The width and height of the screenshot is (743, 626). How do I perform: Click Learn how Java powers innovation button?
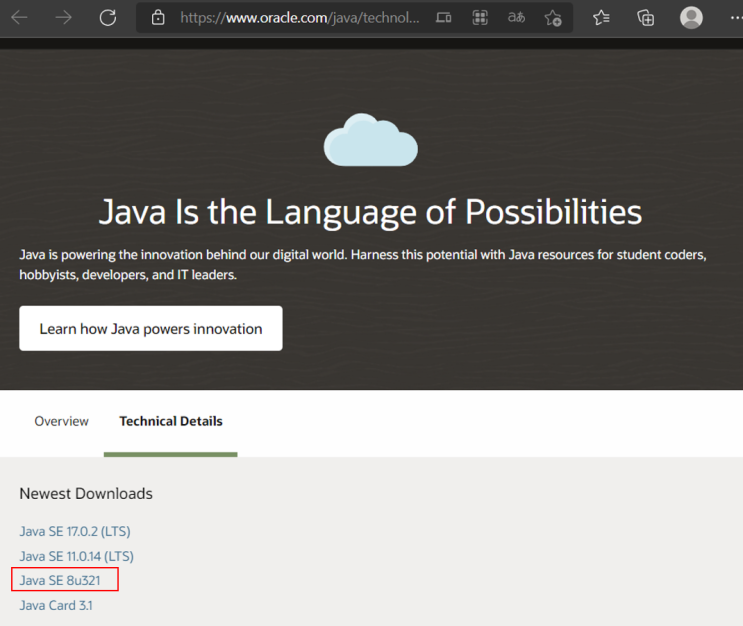[151, 328]
